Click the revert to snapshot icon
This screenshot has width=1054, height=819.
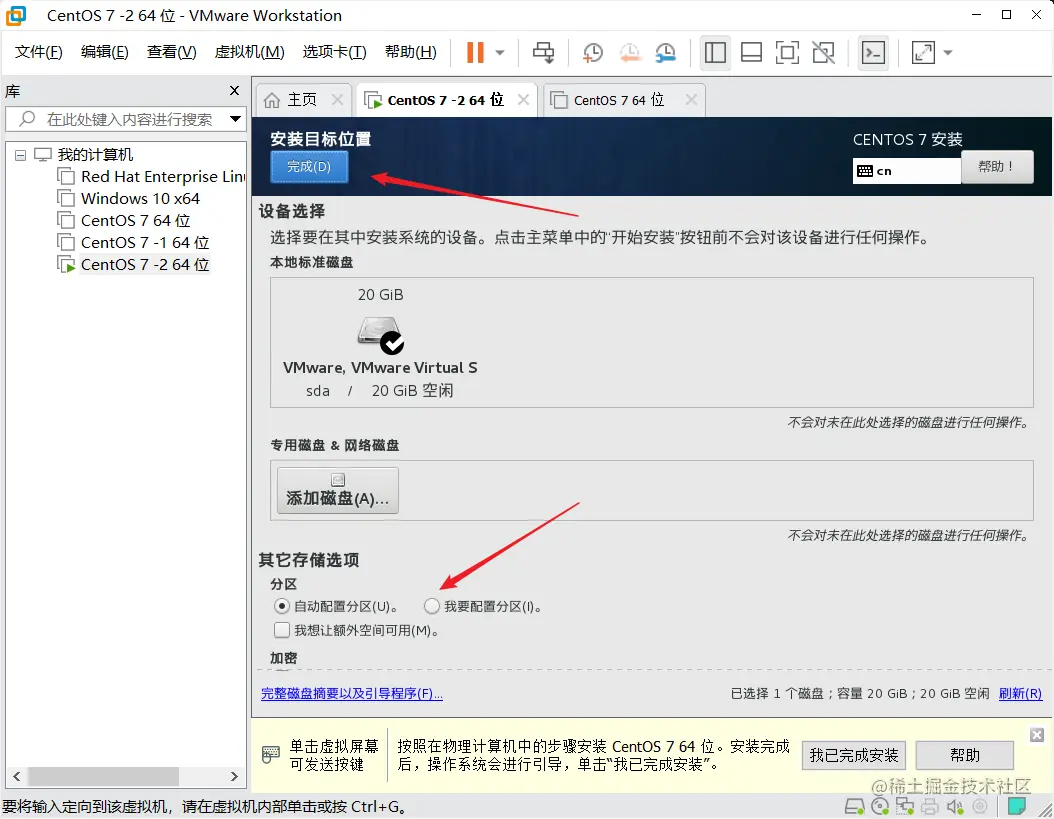[x=629, y=52]
